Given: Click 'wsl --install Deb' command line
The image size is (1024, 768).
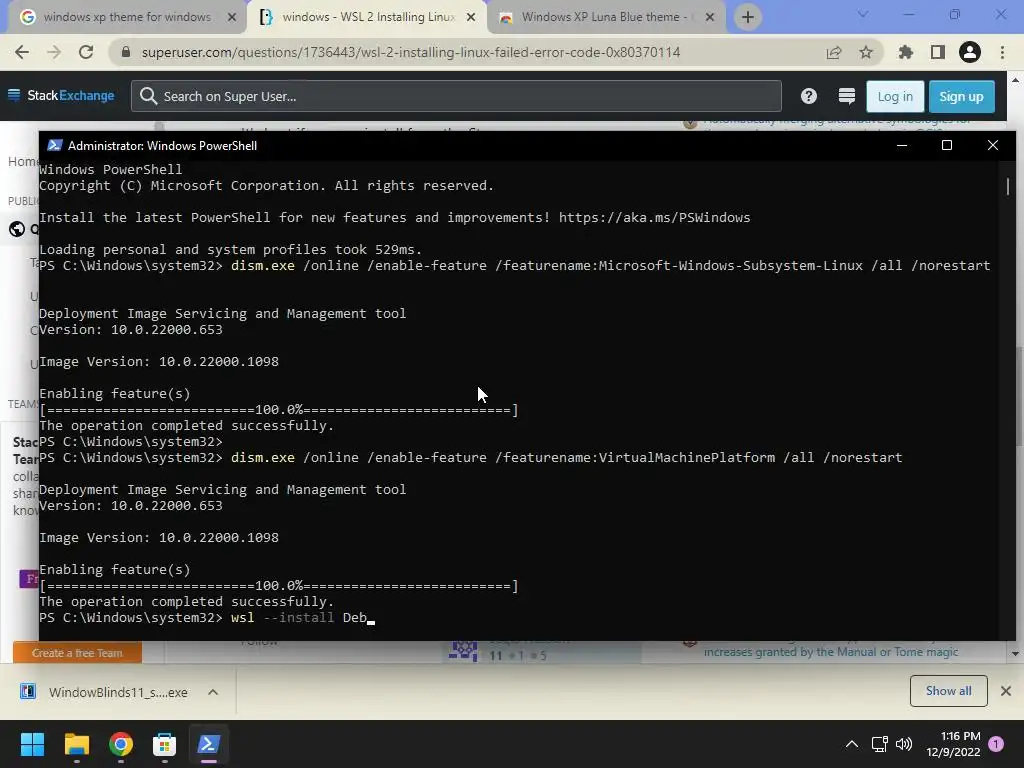Looking at the screenshot, I should pos(298,618).
